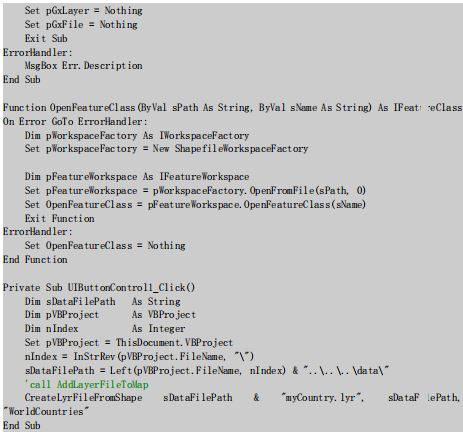Click the 'MsgBox Err.Description' line

(84, 66)
